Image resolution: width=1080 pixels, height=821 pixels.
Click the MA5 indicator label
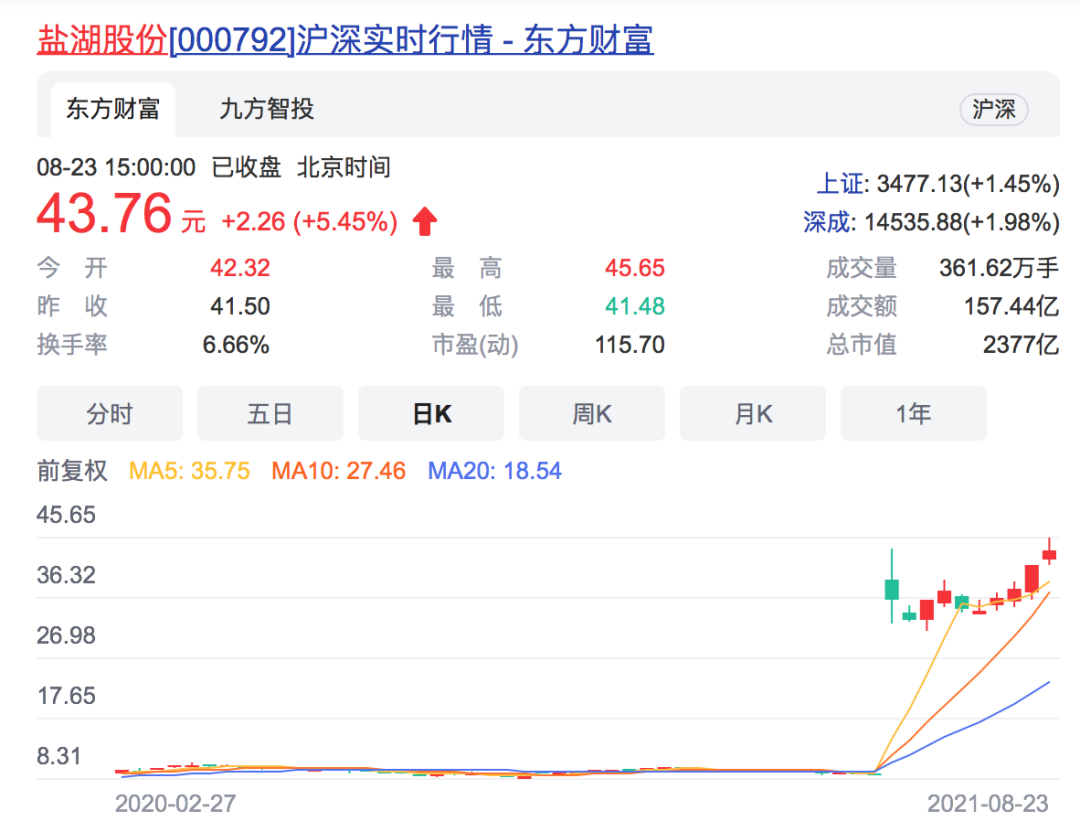pyautogui.click(x=189, y=471)
